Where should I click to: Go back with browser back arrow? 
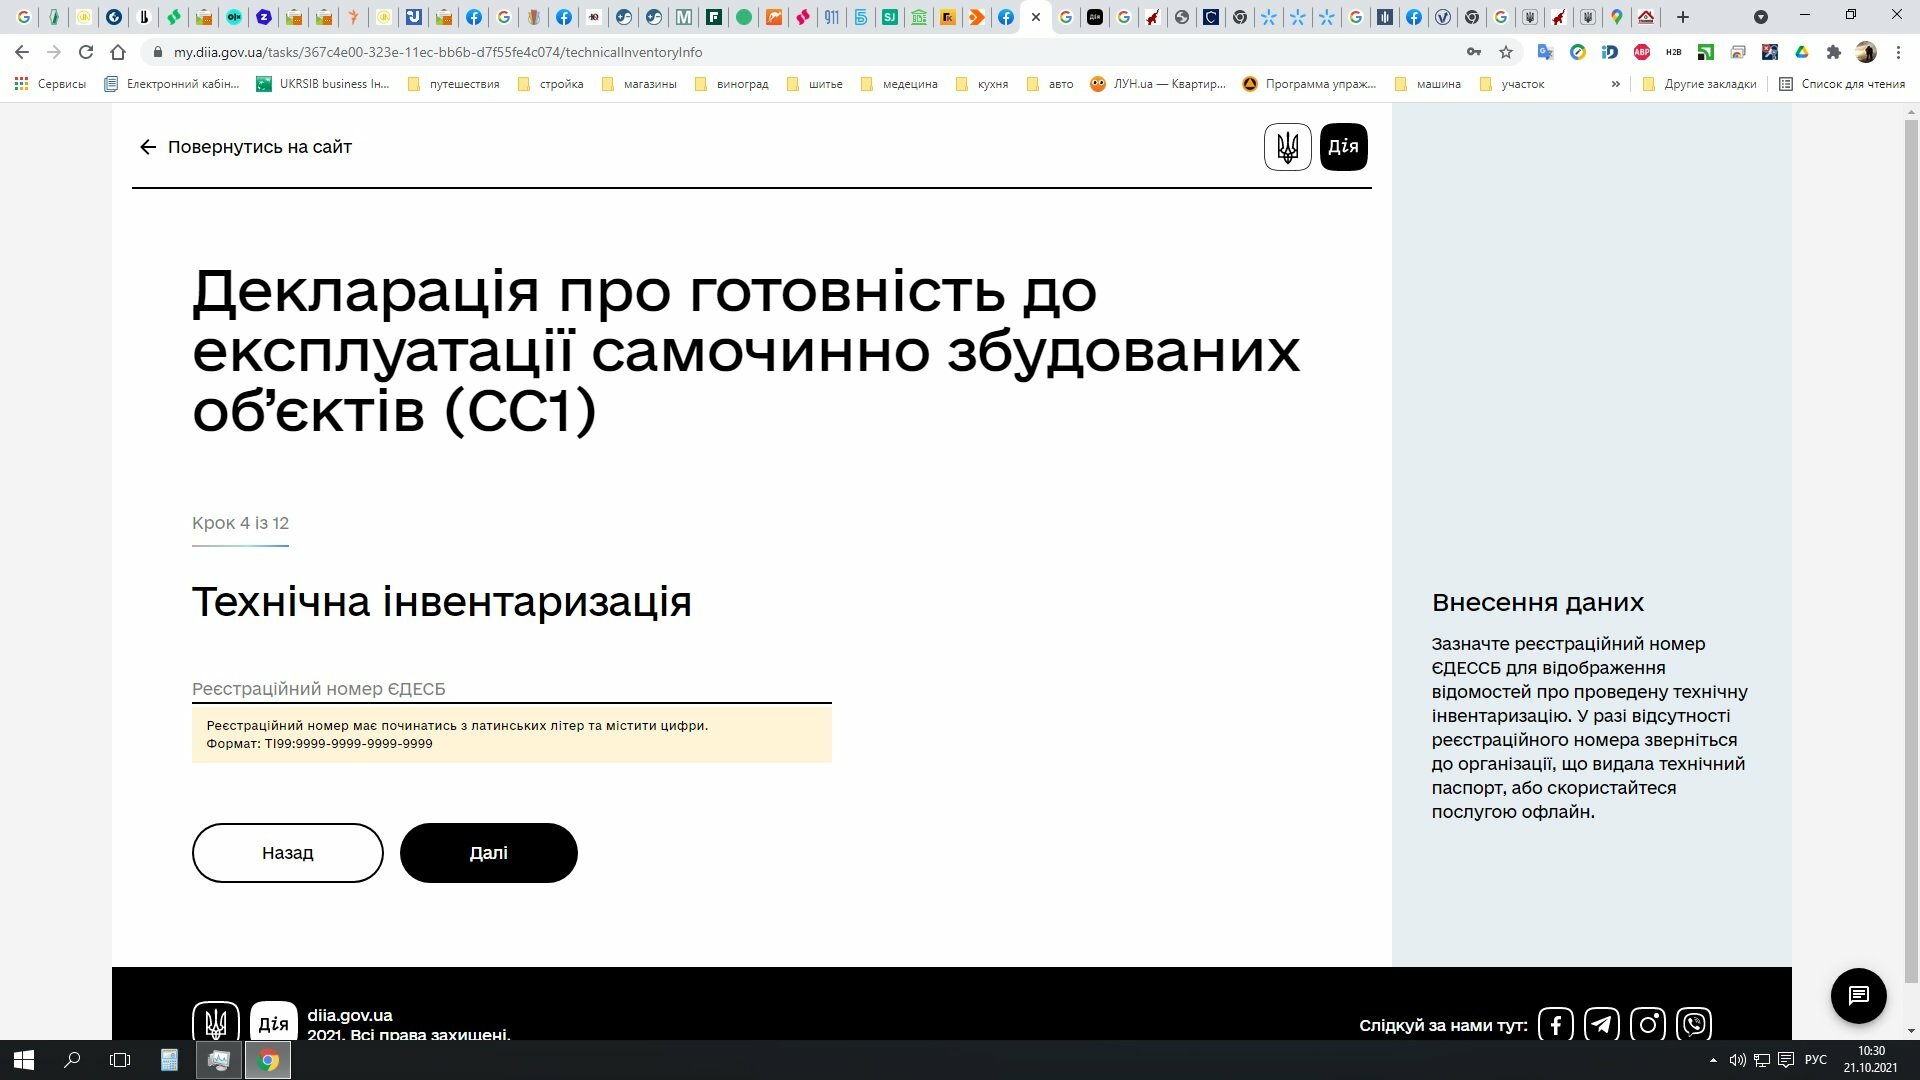(x=22, y=52)
